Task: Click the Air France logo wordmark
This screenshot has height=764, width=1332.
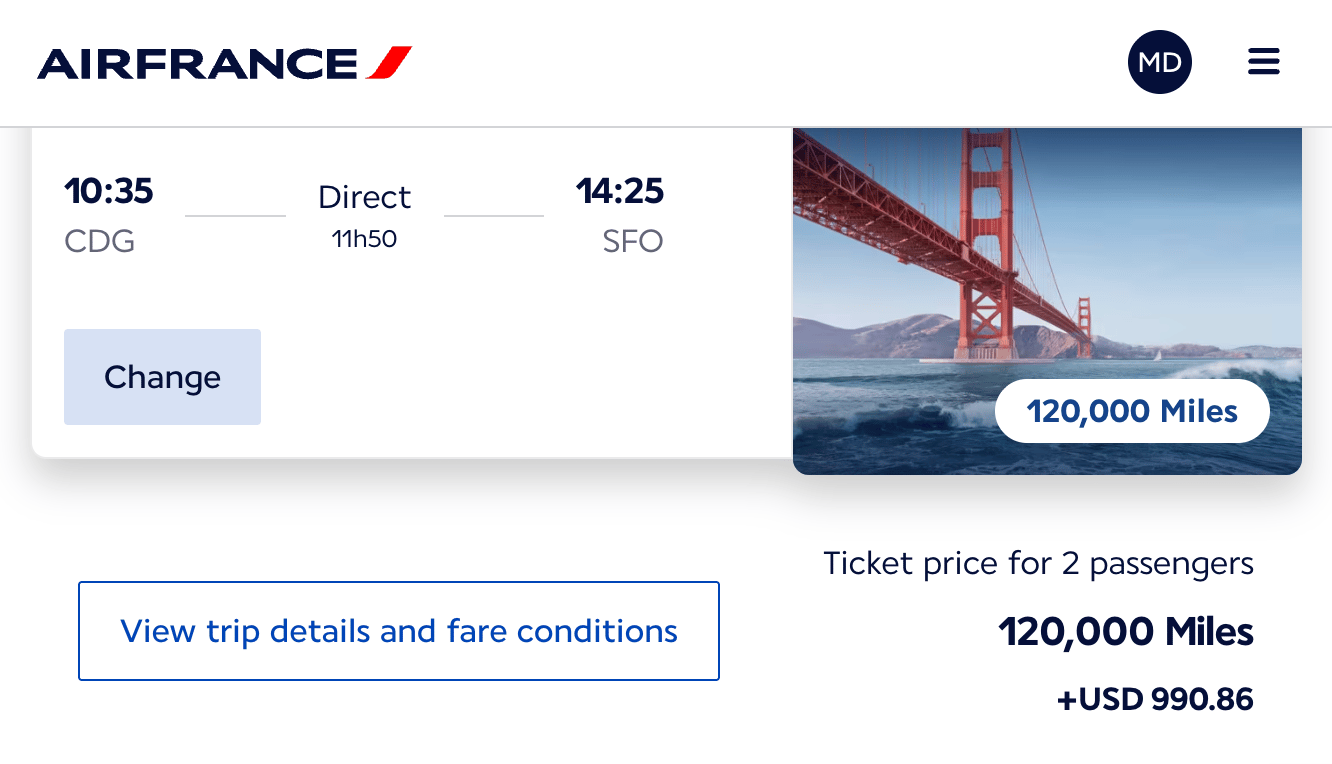Action: (197, 63)
